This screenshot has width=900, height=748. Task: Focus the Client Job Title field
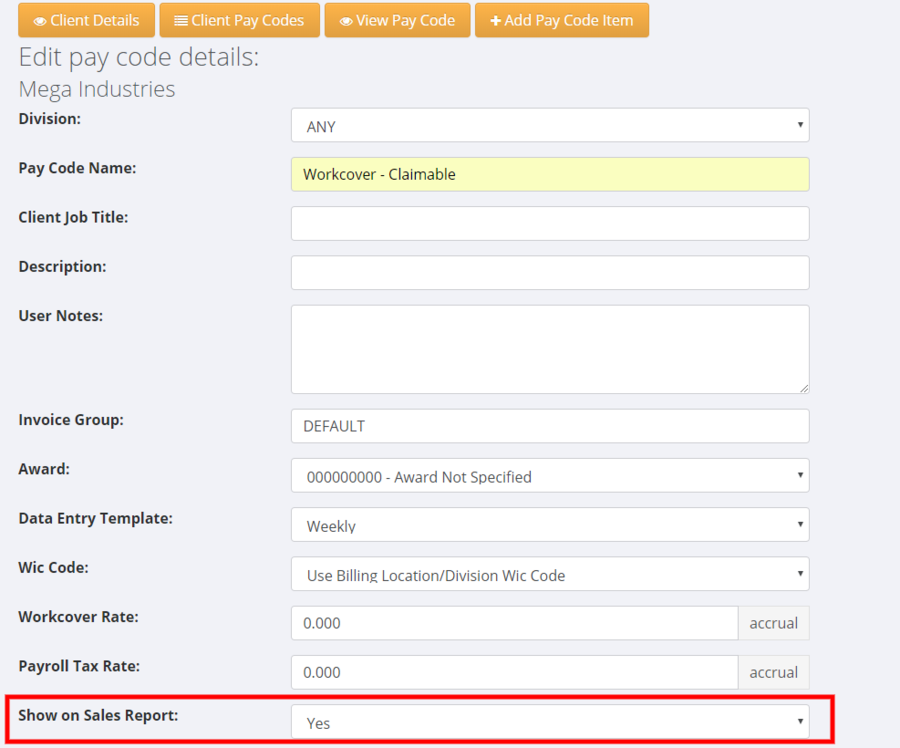click(x=549, y=224)
